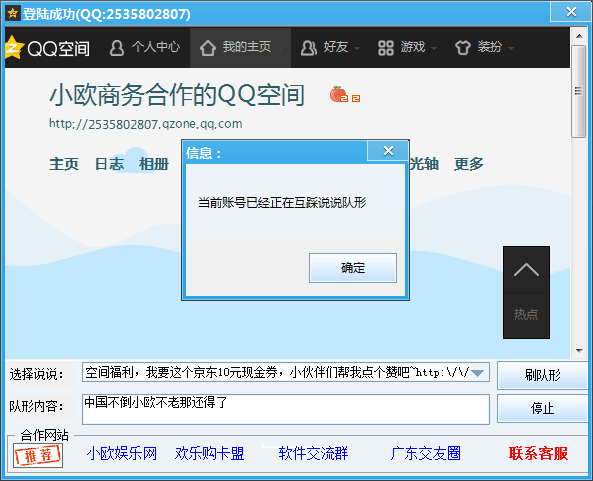Image resolution: width=593 pixels, height=481 pixels.
Task: Click the back-to-top arrow icon
Action: click(526, 270)
